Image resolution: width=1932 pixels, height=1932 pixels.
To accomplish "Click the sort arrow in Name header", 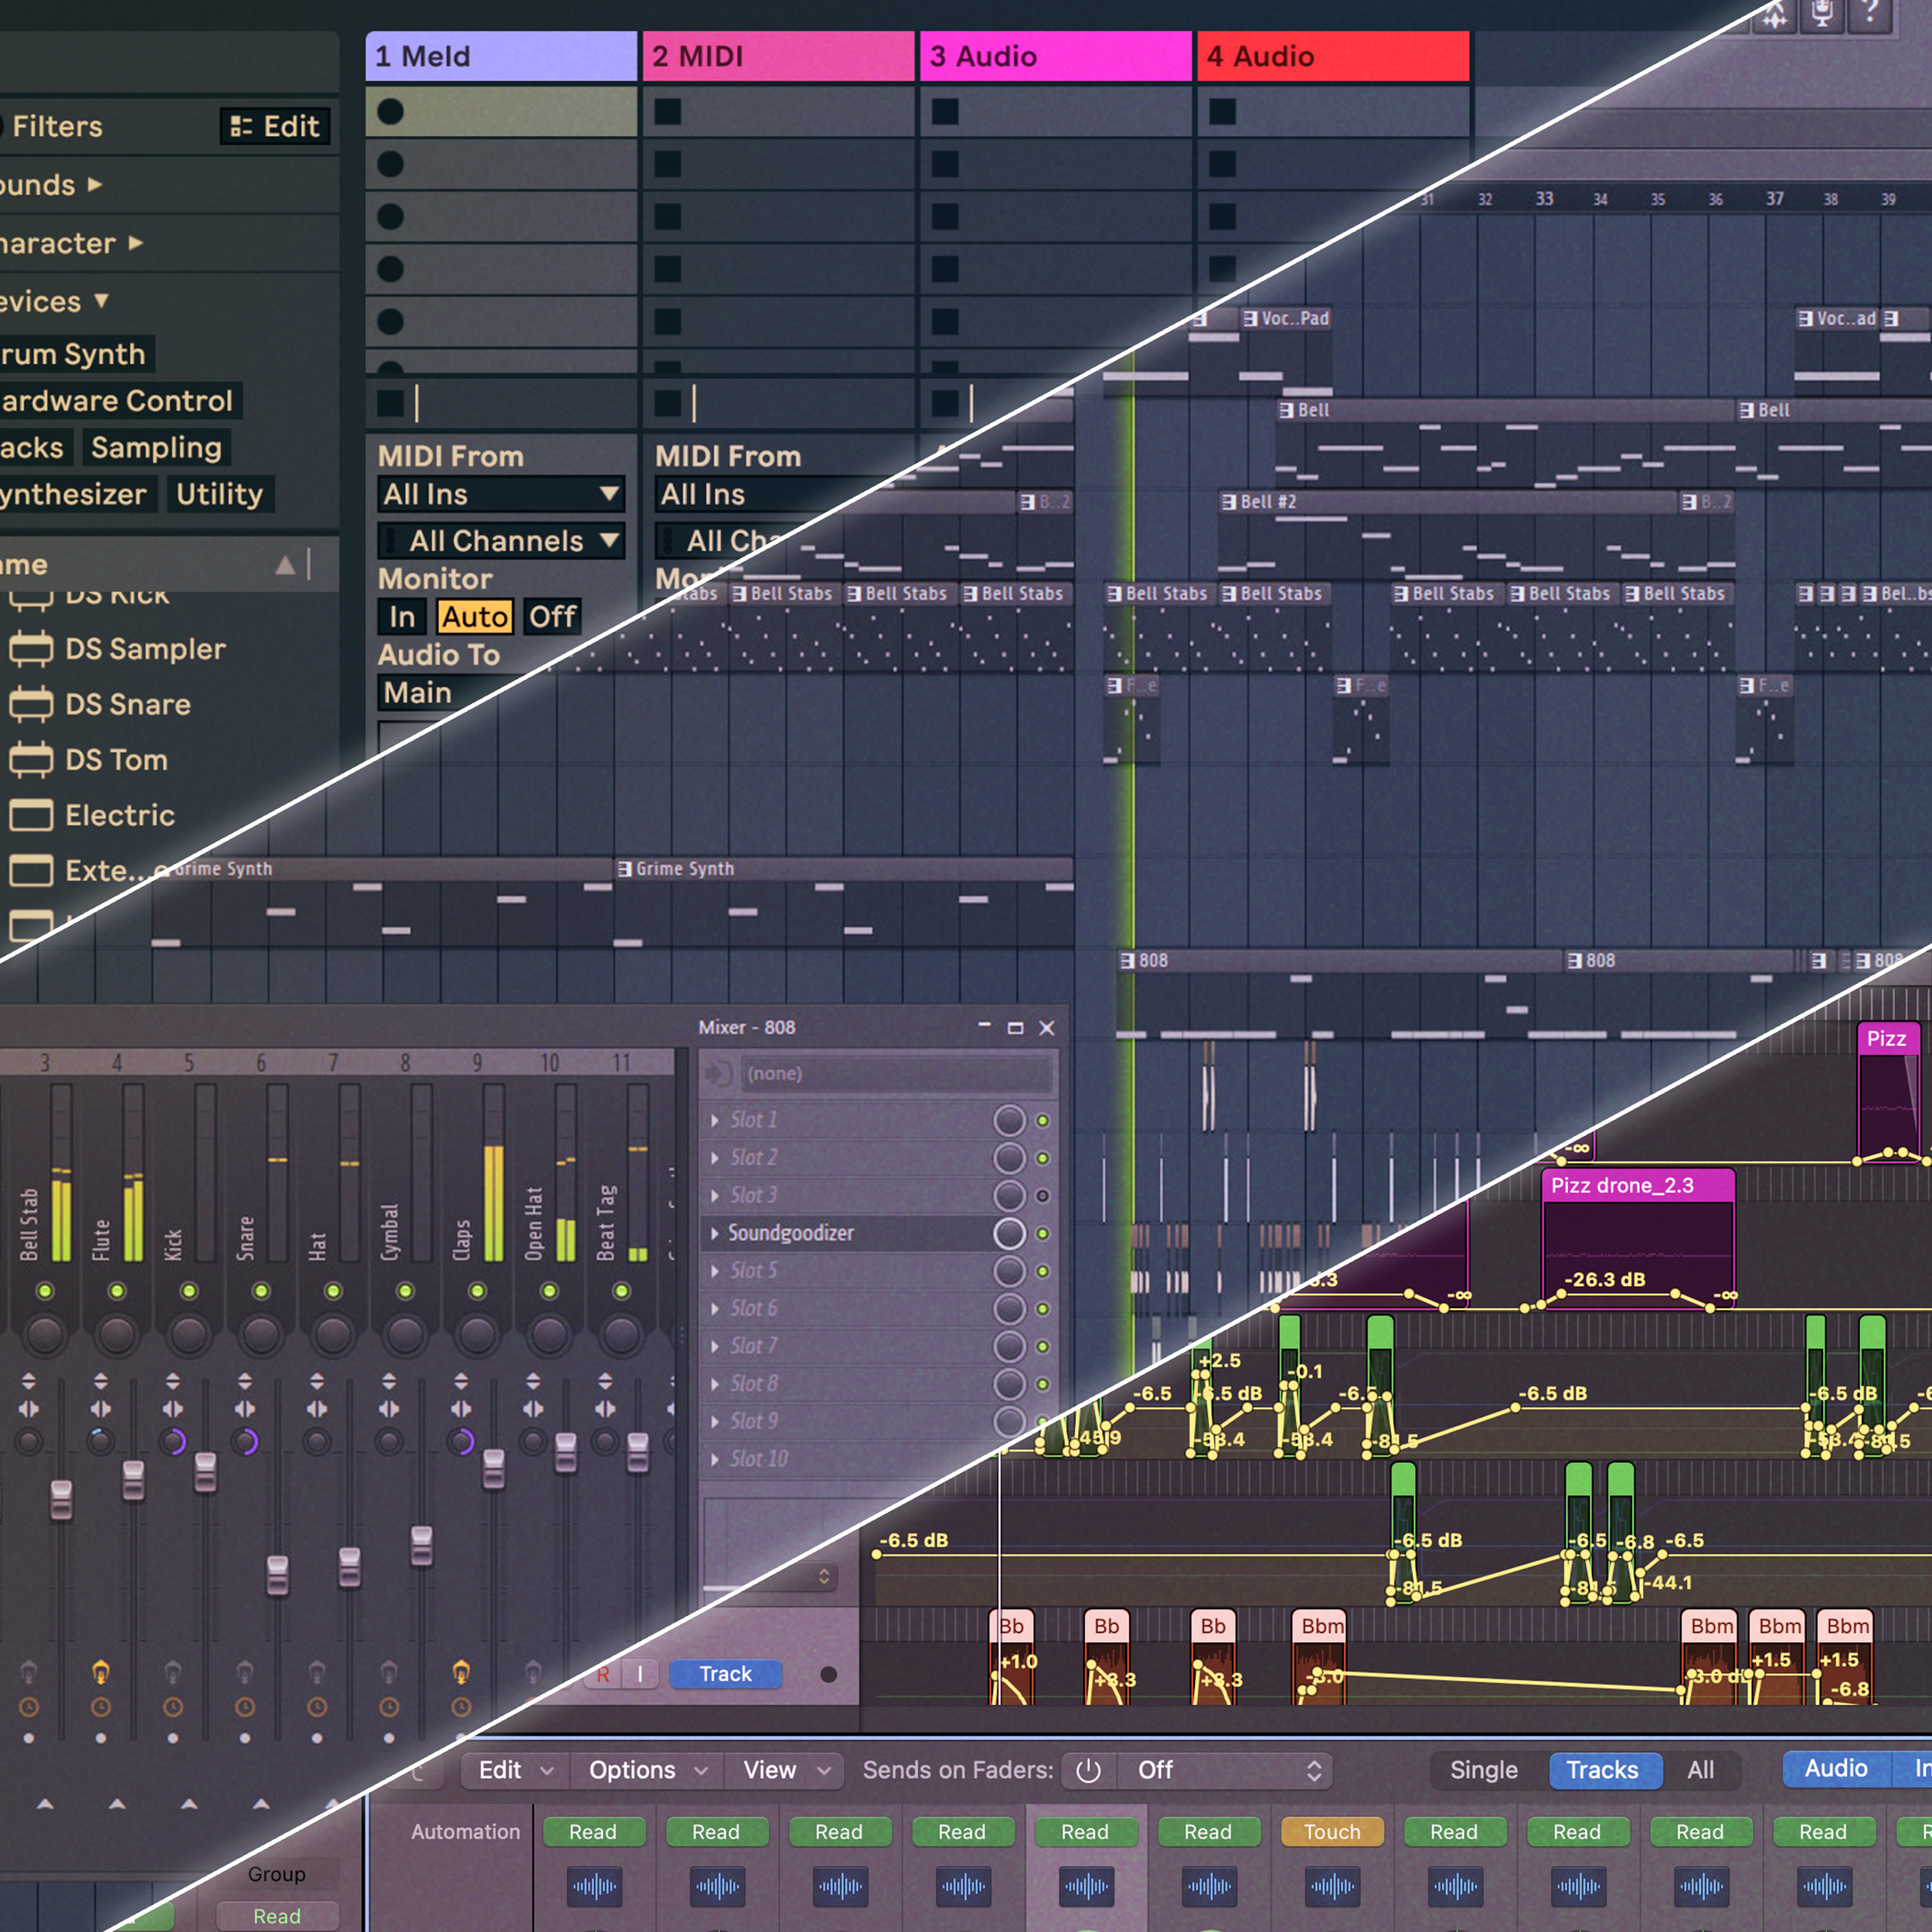I will tap(285, 565).
